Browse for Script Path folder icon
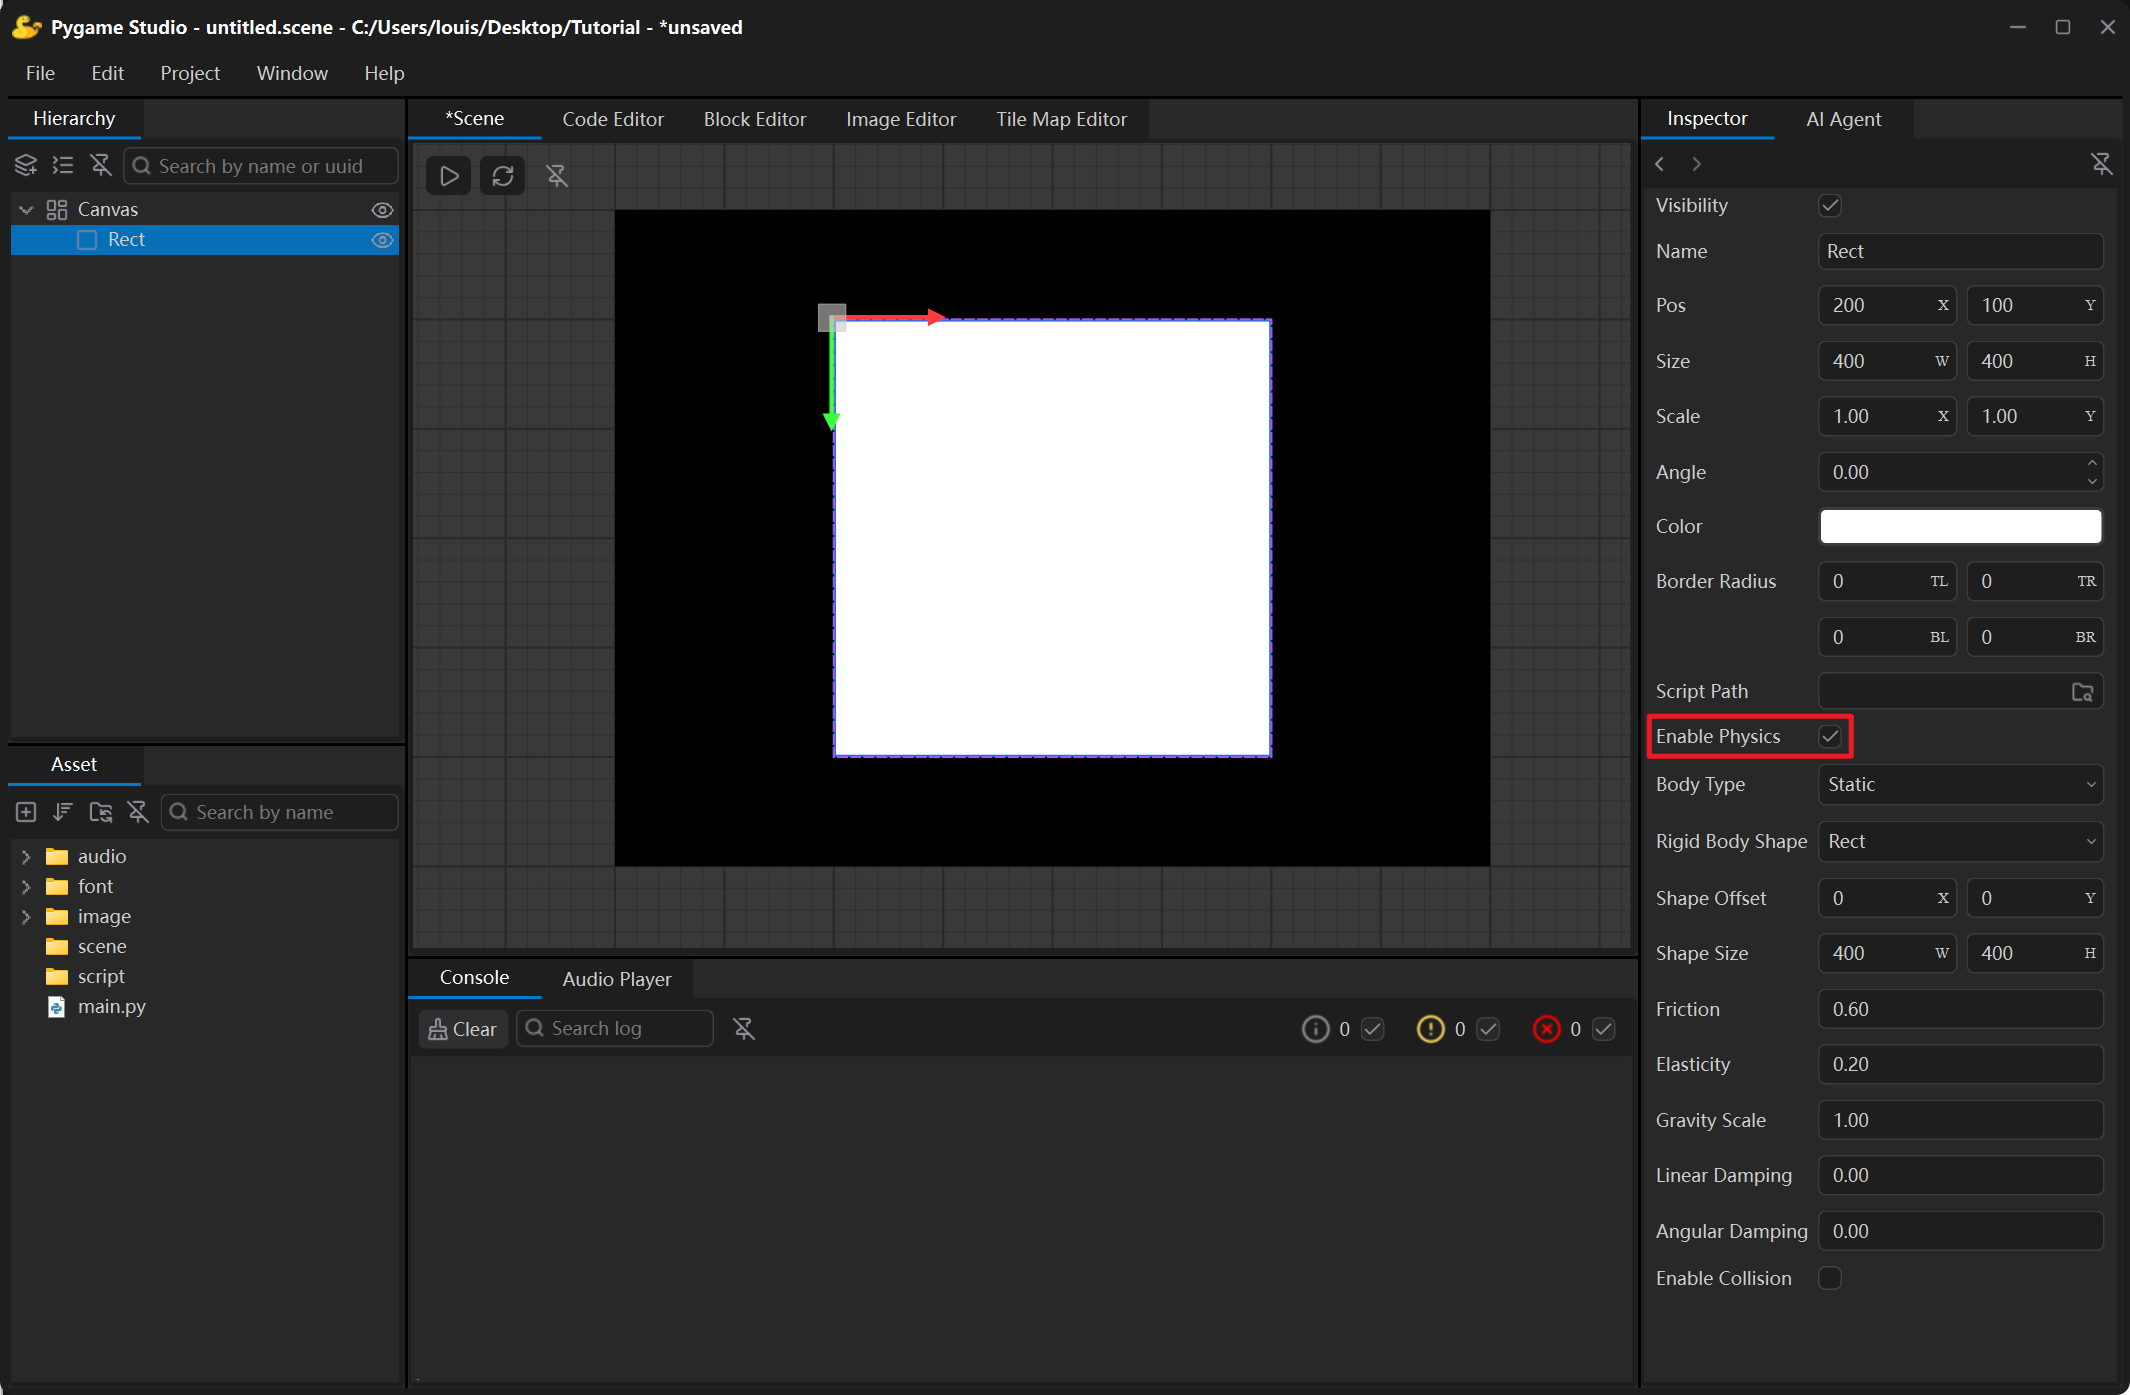Image resolution: width=2130 pixels, height=1395 pixels. [x=2082, y=691]
